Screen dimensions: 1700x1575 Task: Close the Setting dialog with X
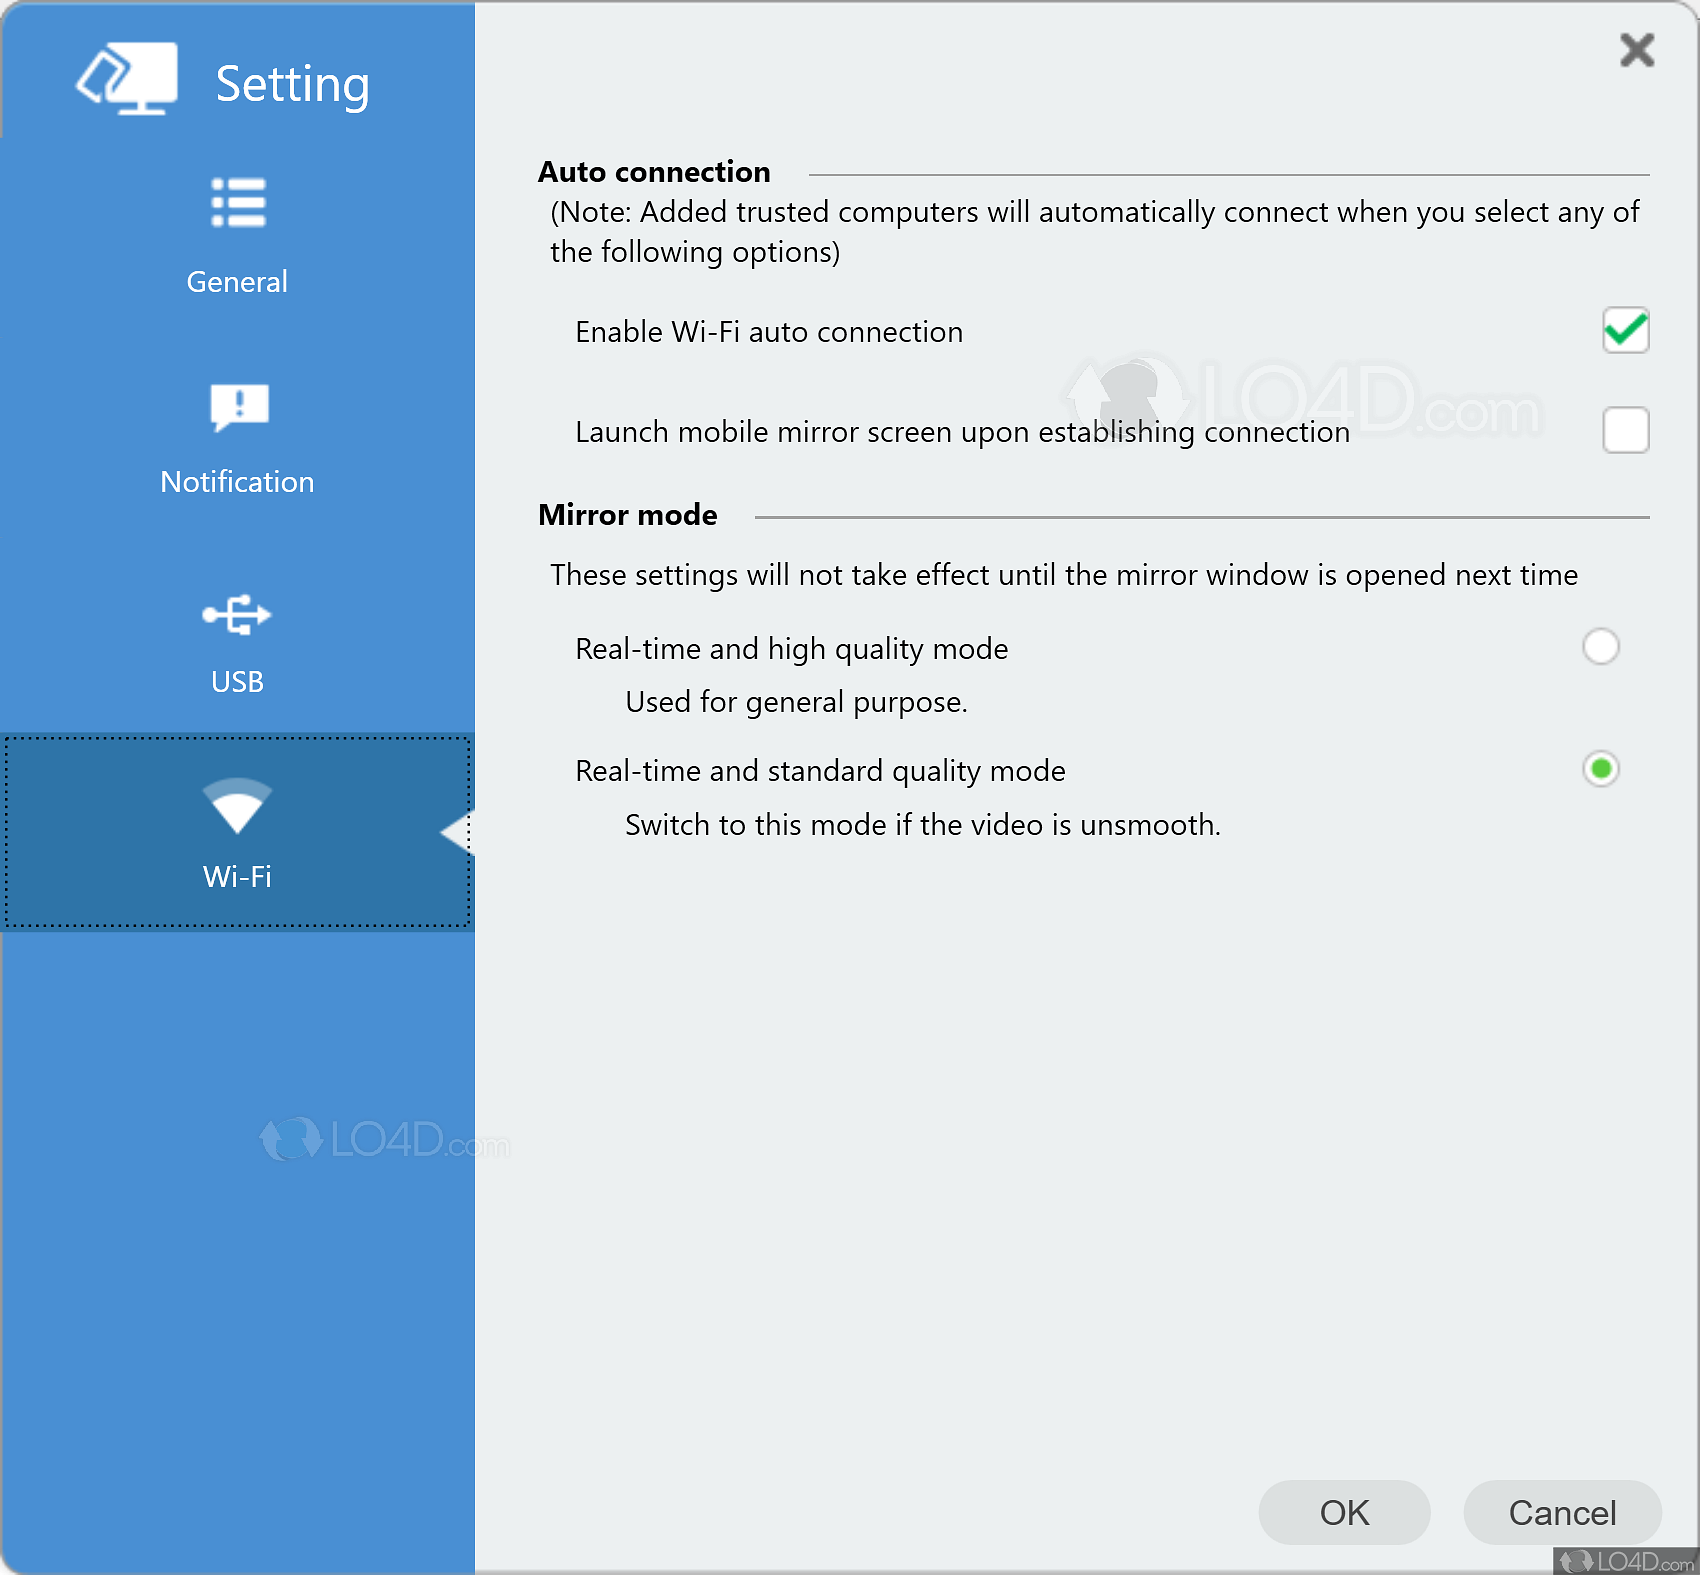(1636, 49)
